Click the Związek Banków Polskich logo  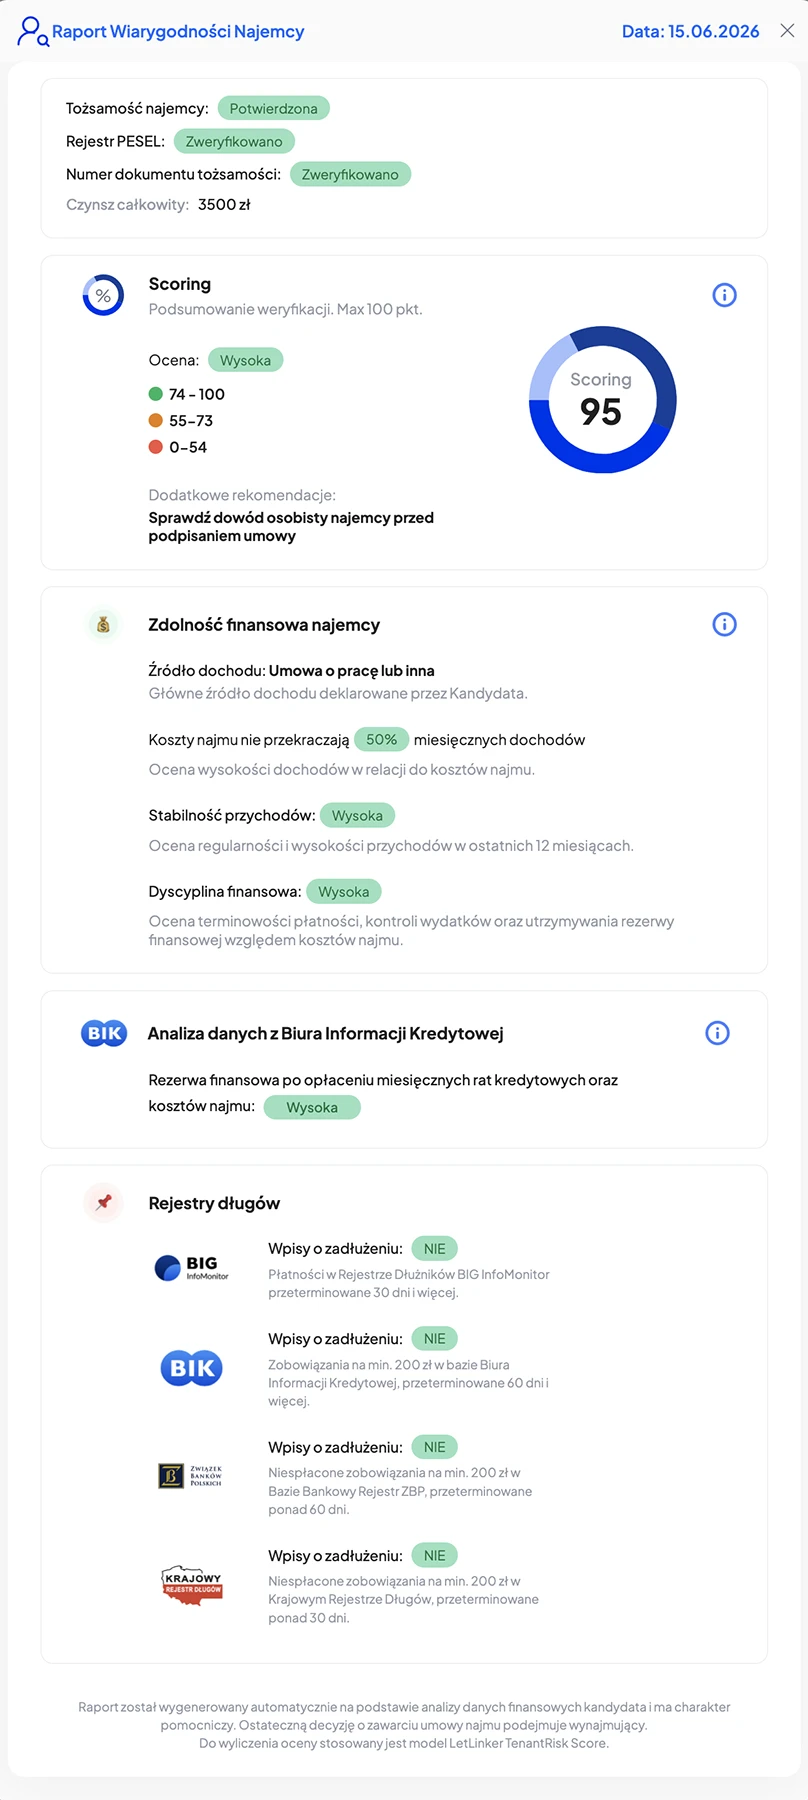pyautogui.click(x=190, y=1476)
